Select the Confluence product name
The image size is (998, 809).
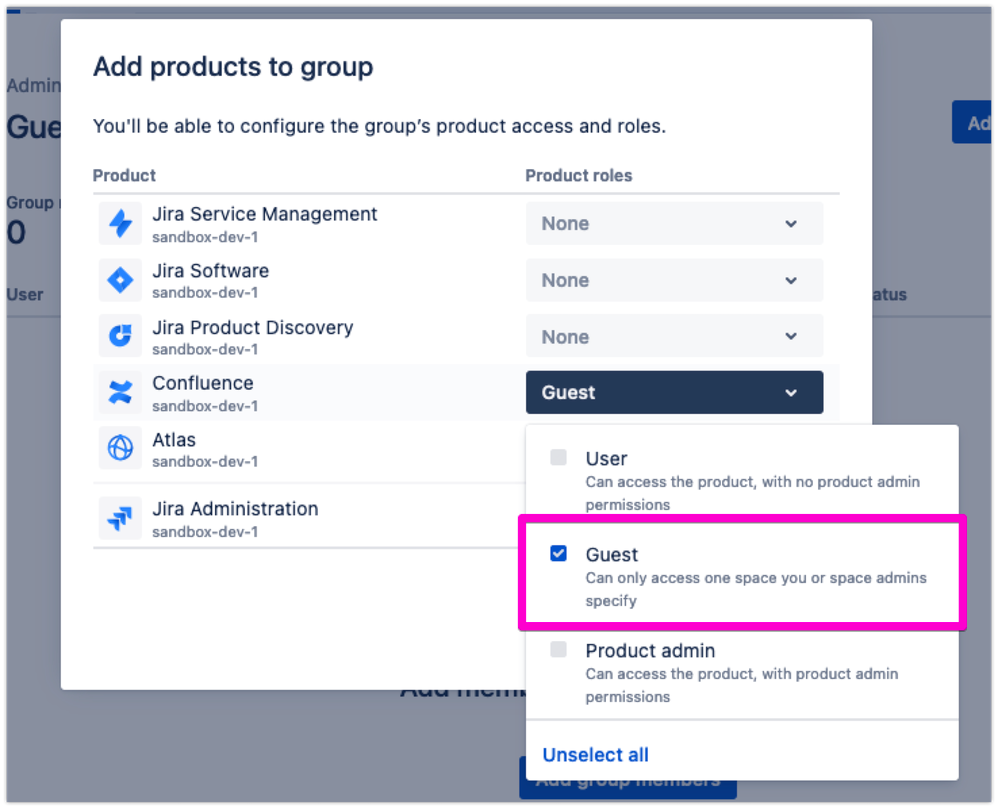click(202, 383)
